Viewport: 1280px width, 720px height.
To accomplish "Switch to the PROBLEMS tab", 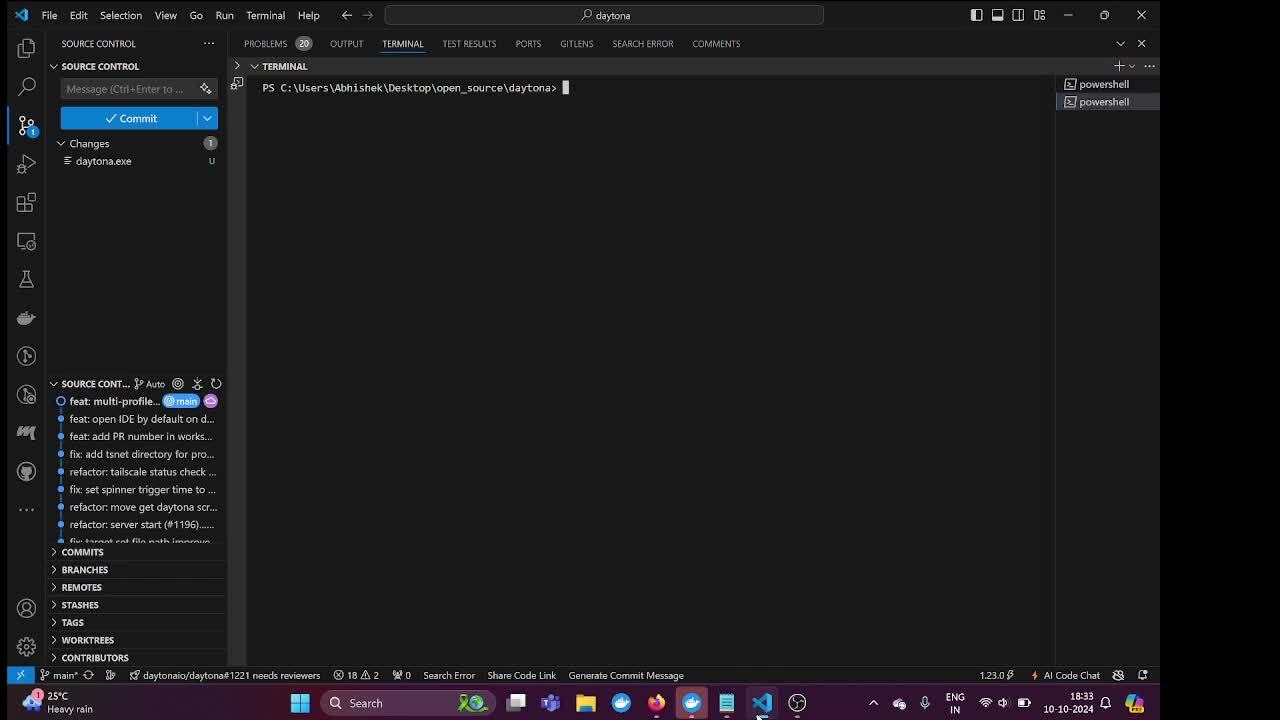I will coord(265,43).
